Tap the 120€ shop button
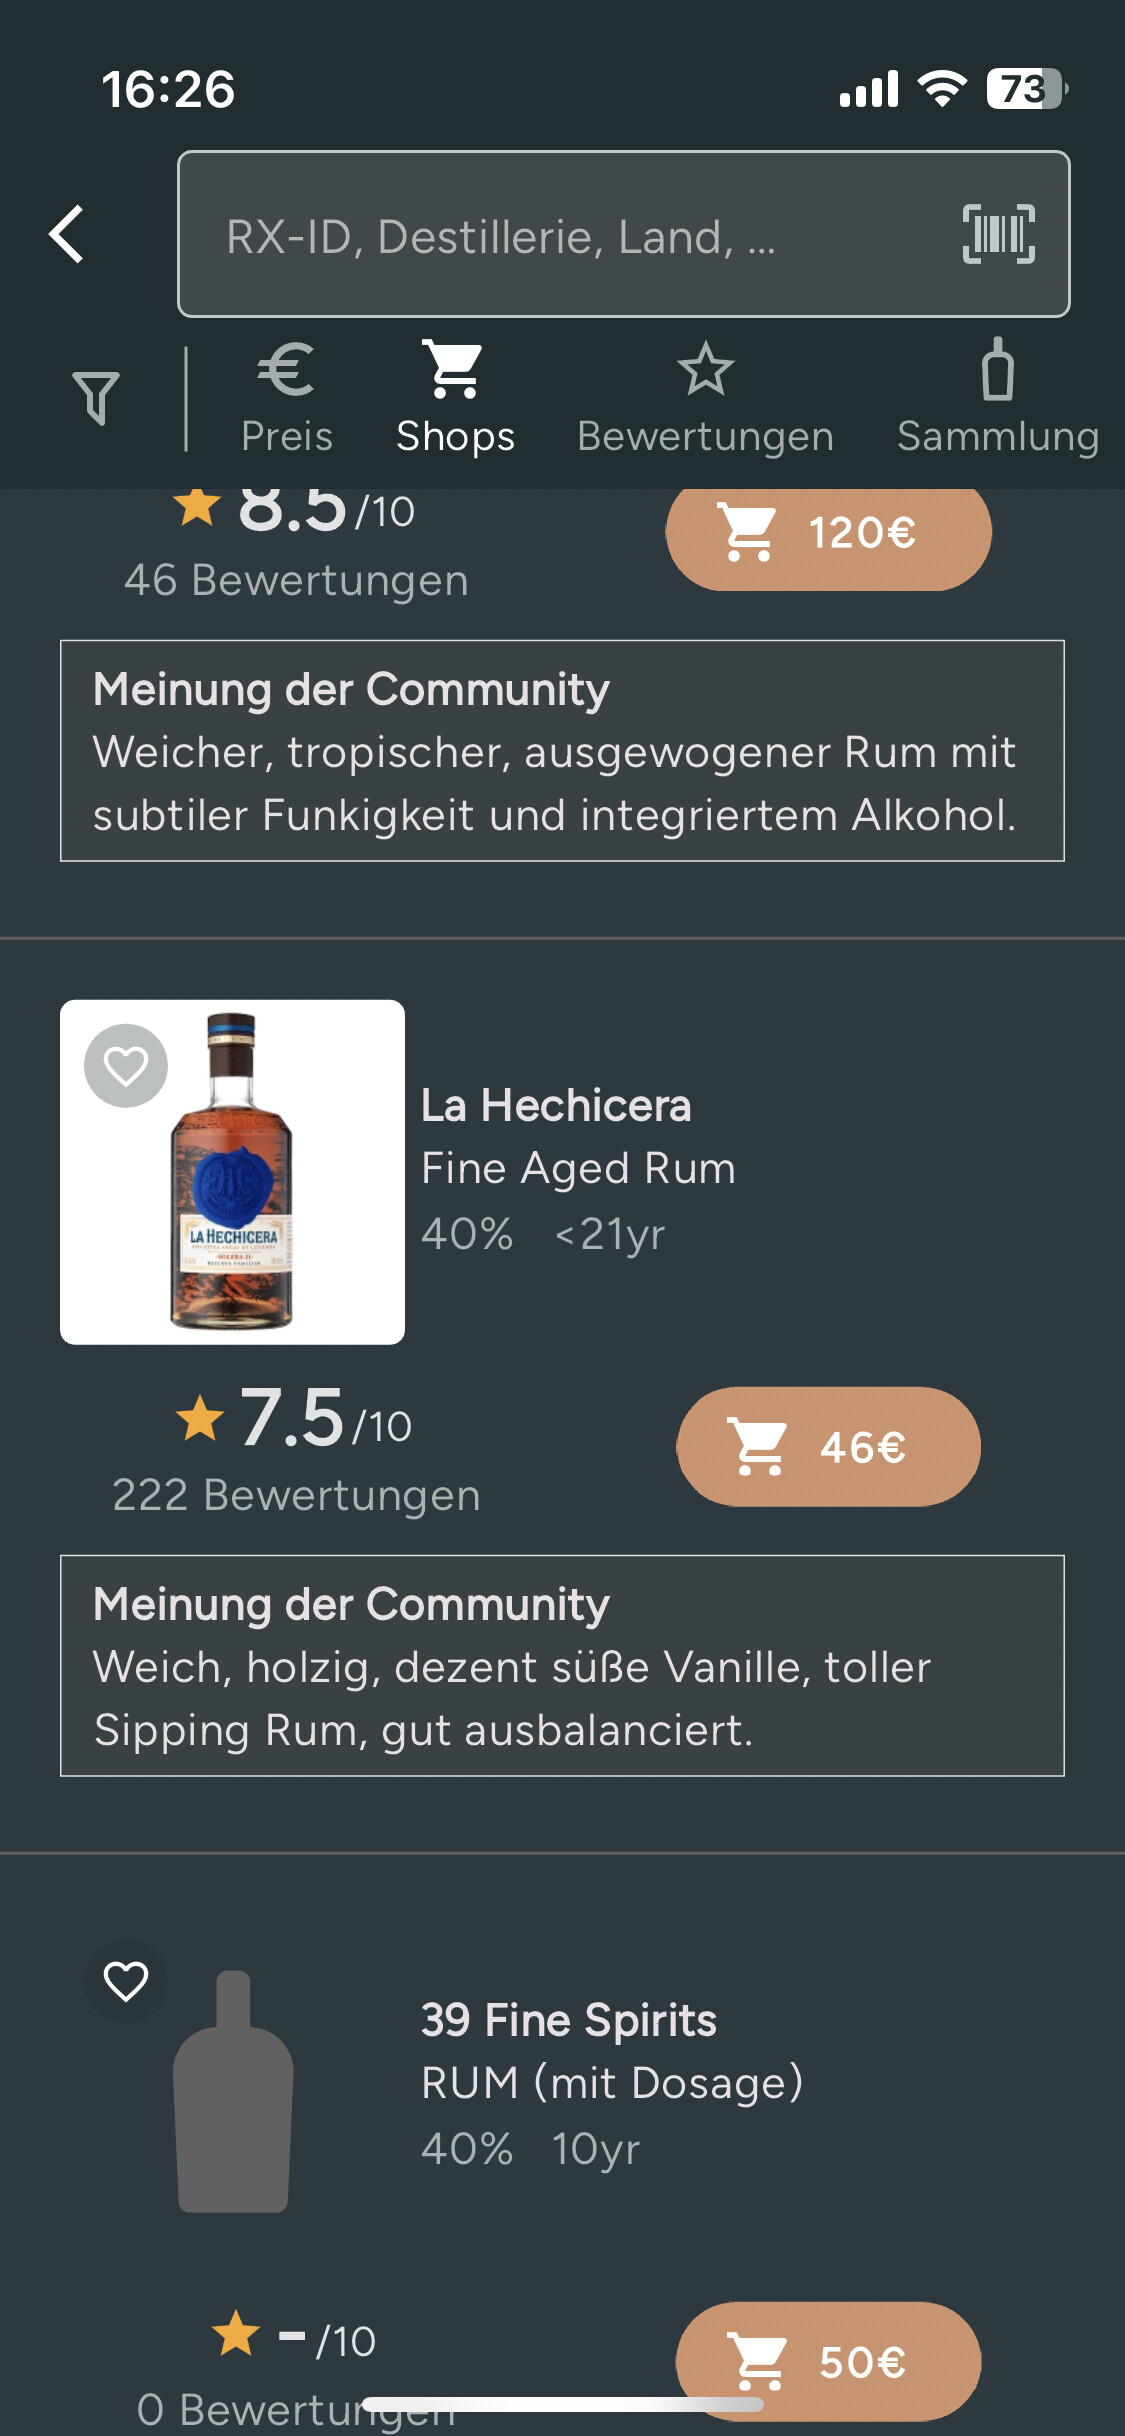The height and width of the screenshot is (2436, 1125). pos(828,532)
